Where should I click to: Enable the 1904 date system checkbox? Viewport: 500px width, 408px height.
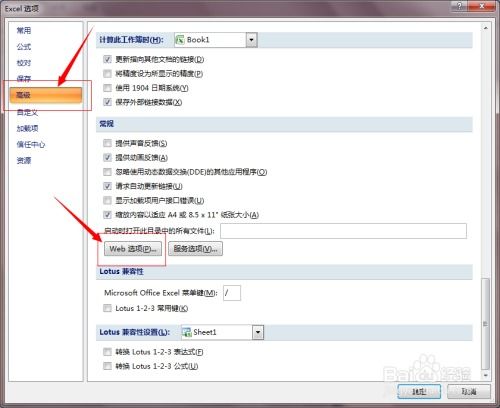(x=107, y=88)
